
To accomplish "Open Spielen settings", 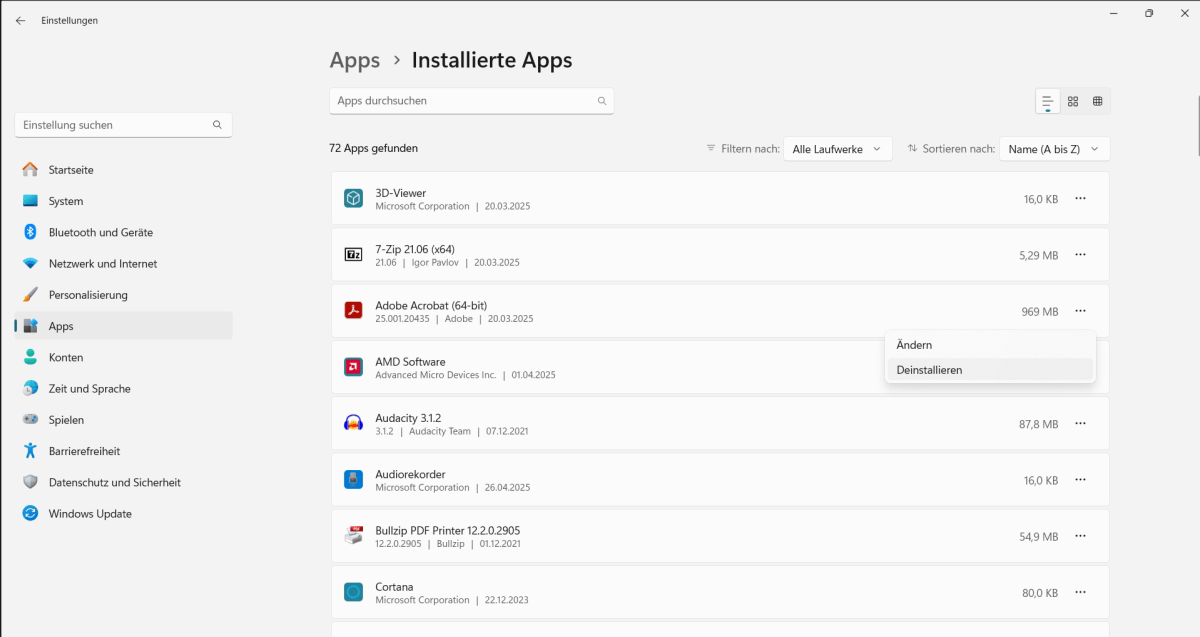I will (124, 420).
